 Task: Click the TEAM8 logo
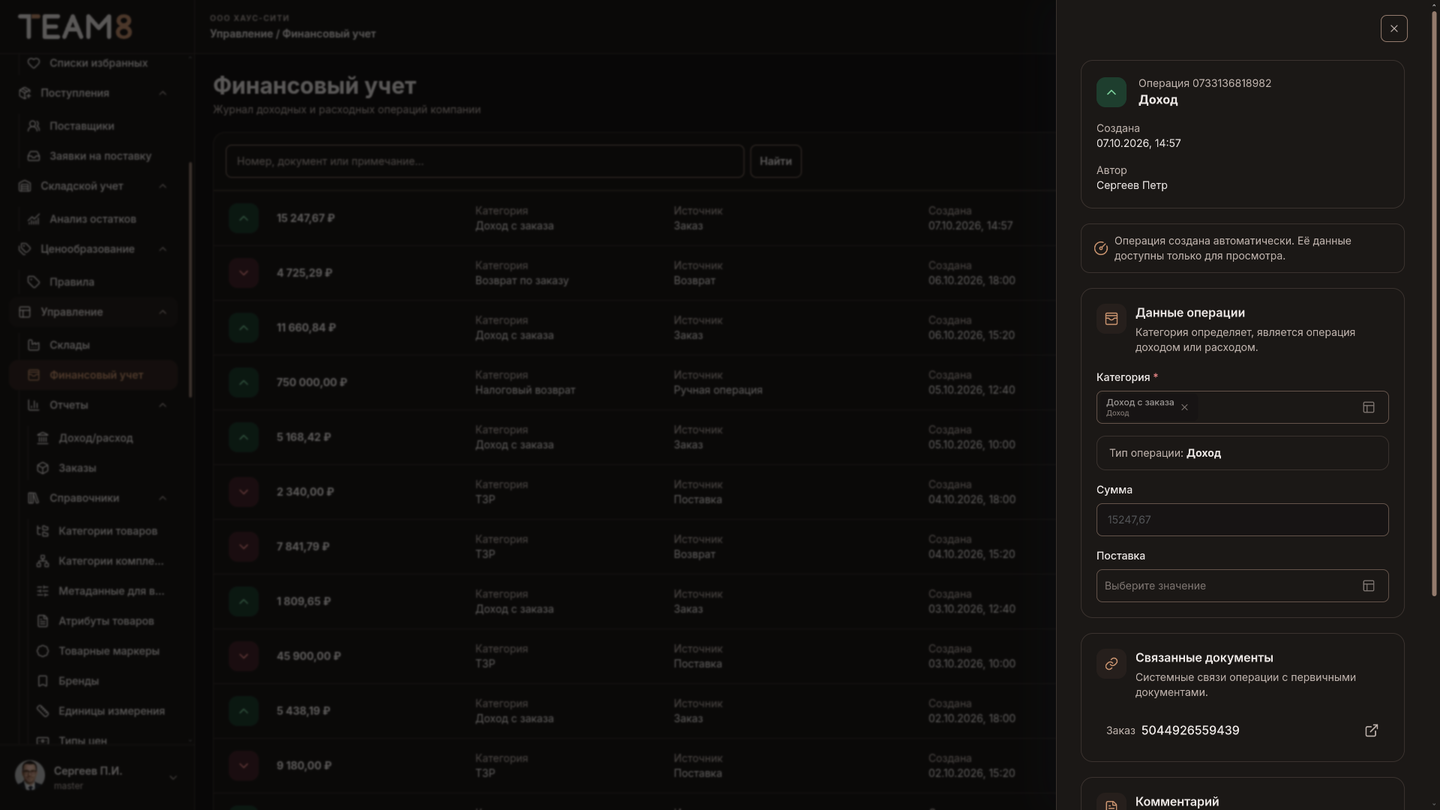click(x=75, y=26)
